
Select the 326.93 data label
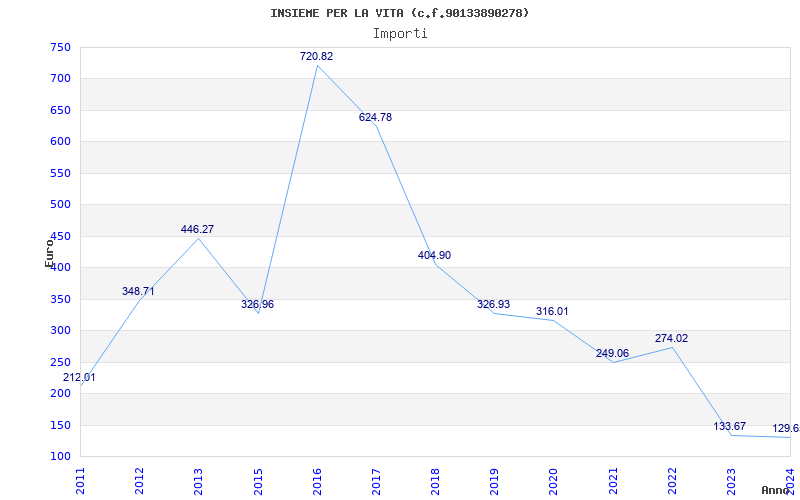[493, 304]
